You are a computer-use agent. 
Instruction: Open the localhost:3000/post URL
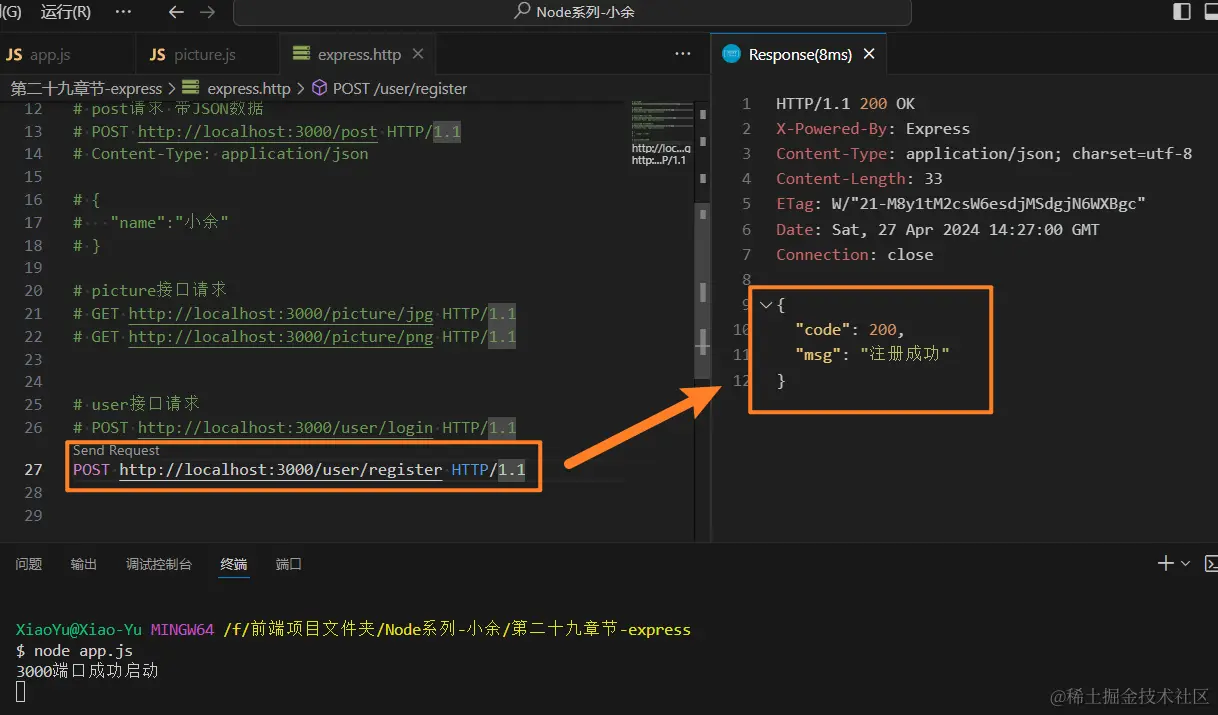[x=258, y=132]
